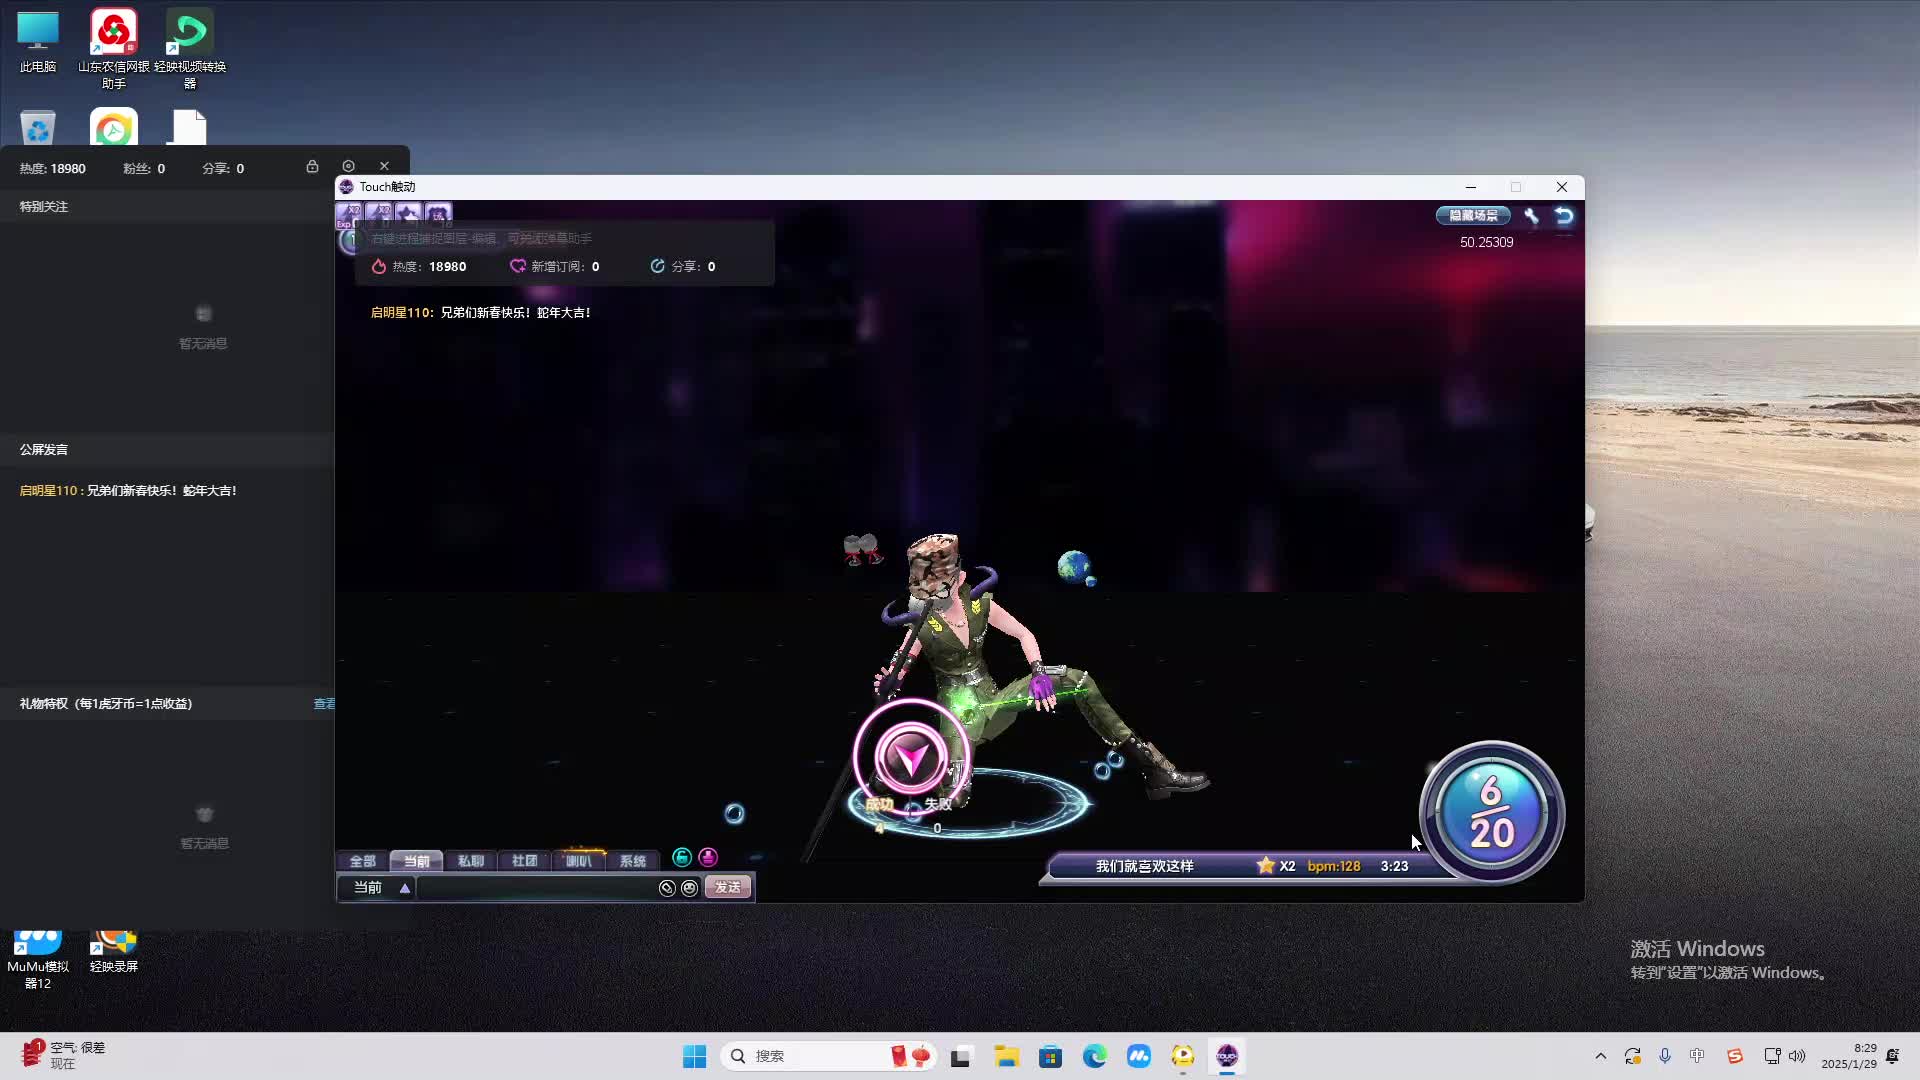Hit the pink arrow rhythm note circle
Viewport: 1920px width, 1080px height.
pos(910,758)
